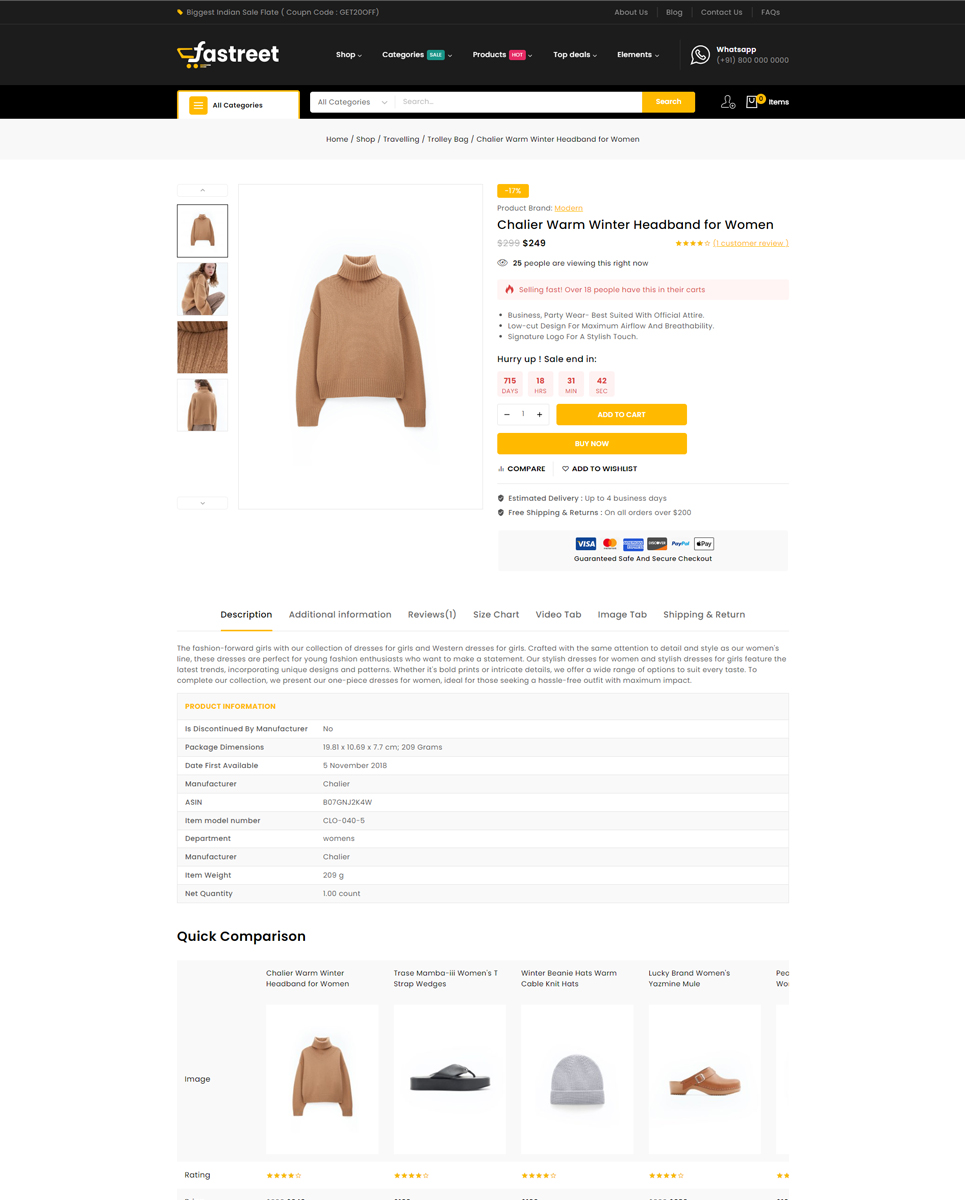The image size is (965, 1200).
Task: Expand the Elements navigation menu
Action: point(638,55)
